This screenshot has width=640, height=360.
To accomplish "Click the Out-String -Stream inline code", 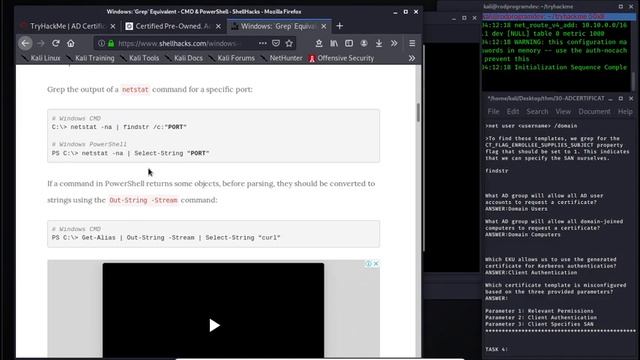I will [143, 200].
